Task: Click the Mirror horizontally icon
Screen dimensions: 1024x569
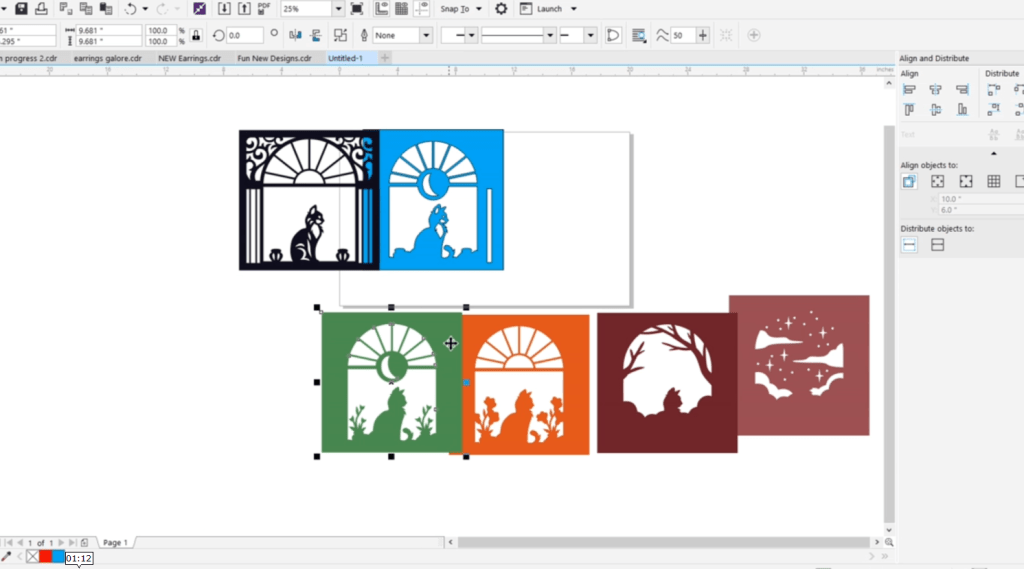Action: [x=295, y=35]
